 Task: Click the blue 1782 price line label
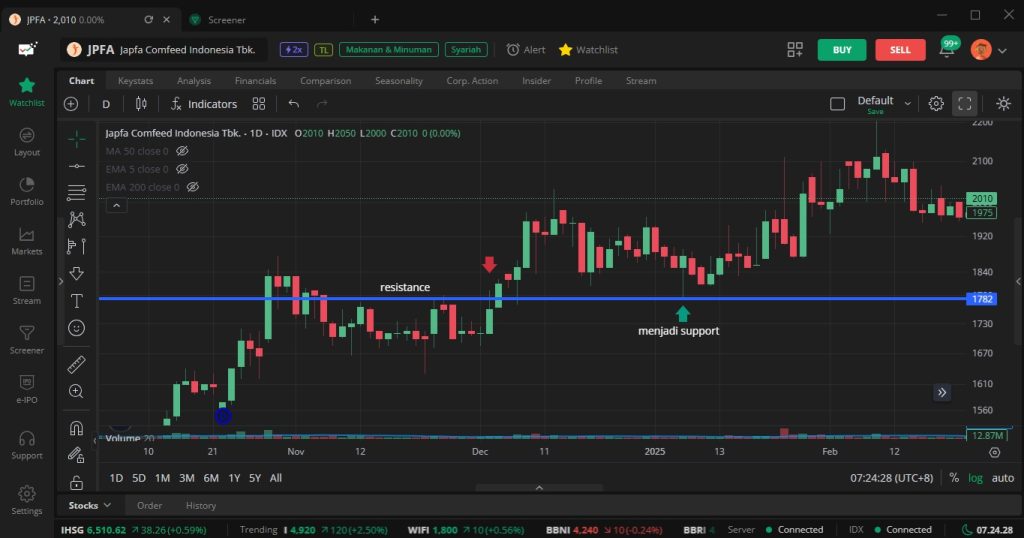(x=982, y=299)
